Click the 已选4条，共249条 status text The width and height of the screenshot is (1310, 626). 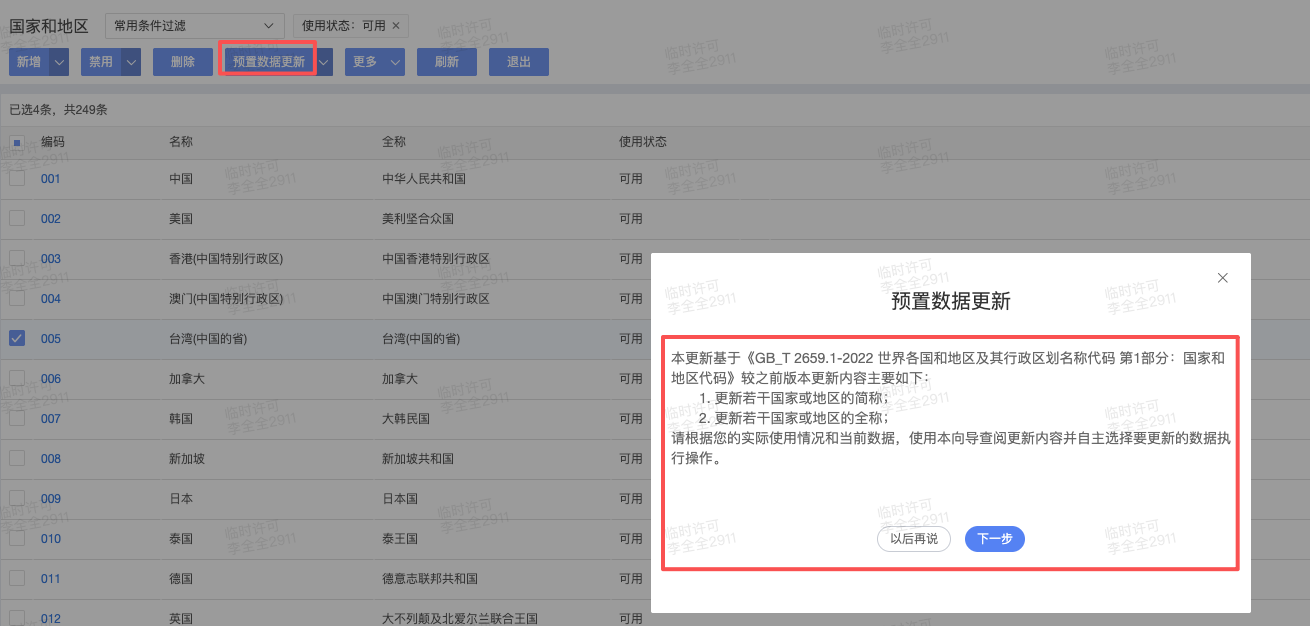point(58,110)
